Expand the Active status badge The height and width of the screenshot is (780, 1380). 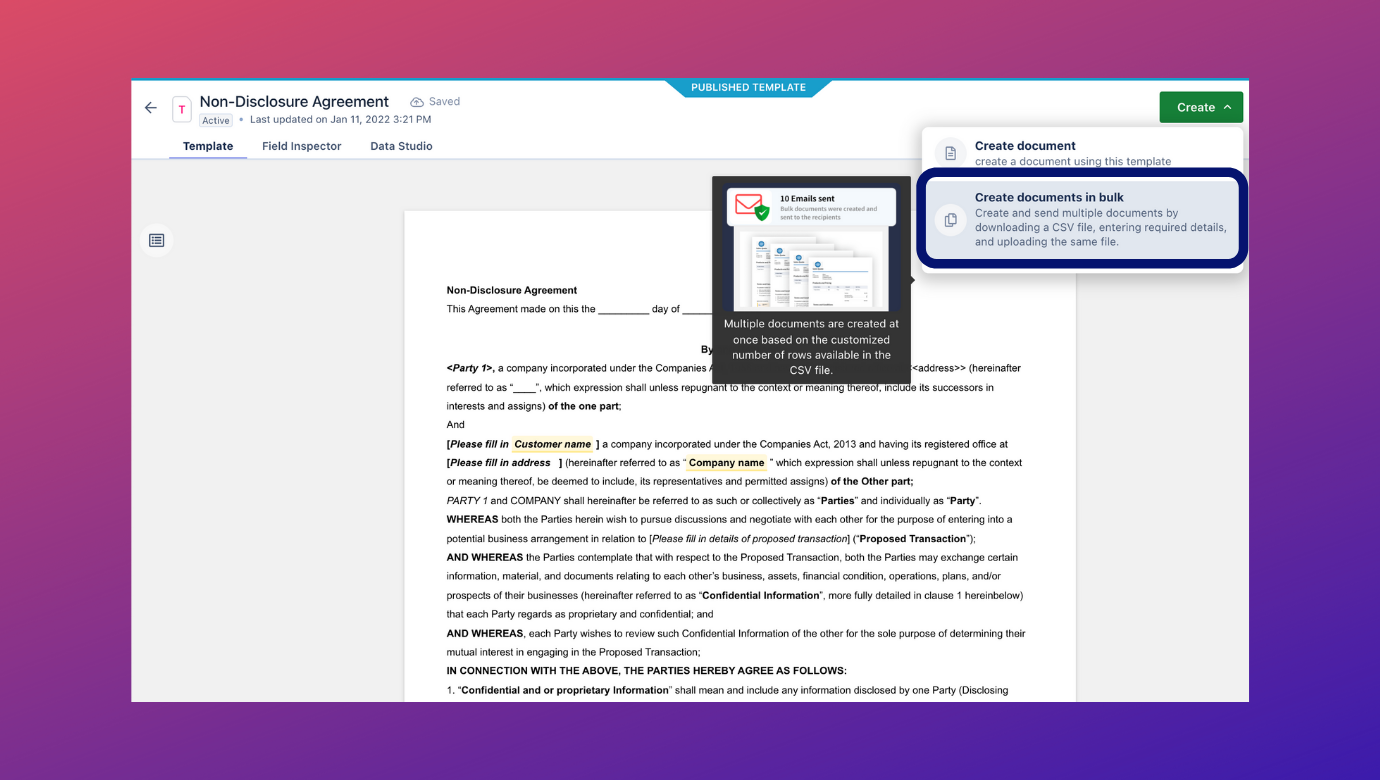[216, 120]
